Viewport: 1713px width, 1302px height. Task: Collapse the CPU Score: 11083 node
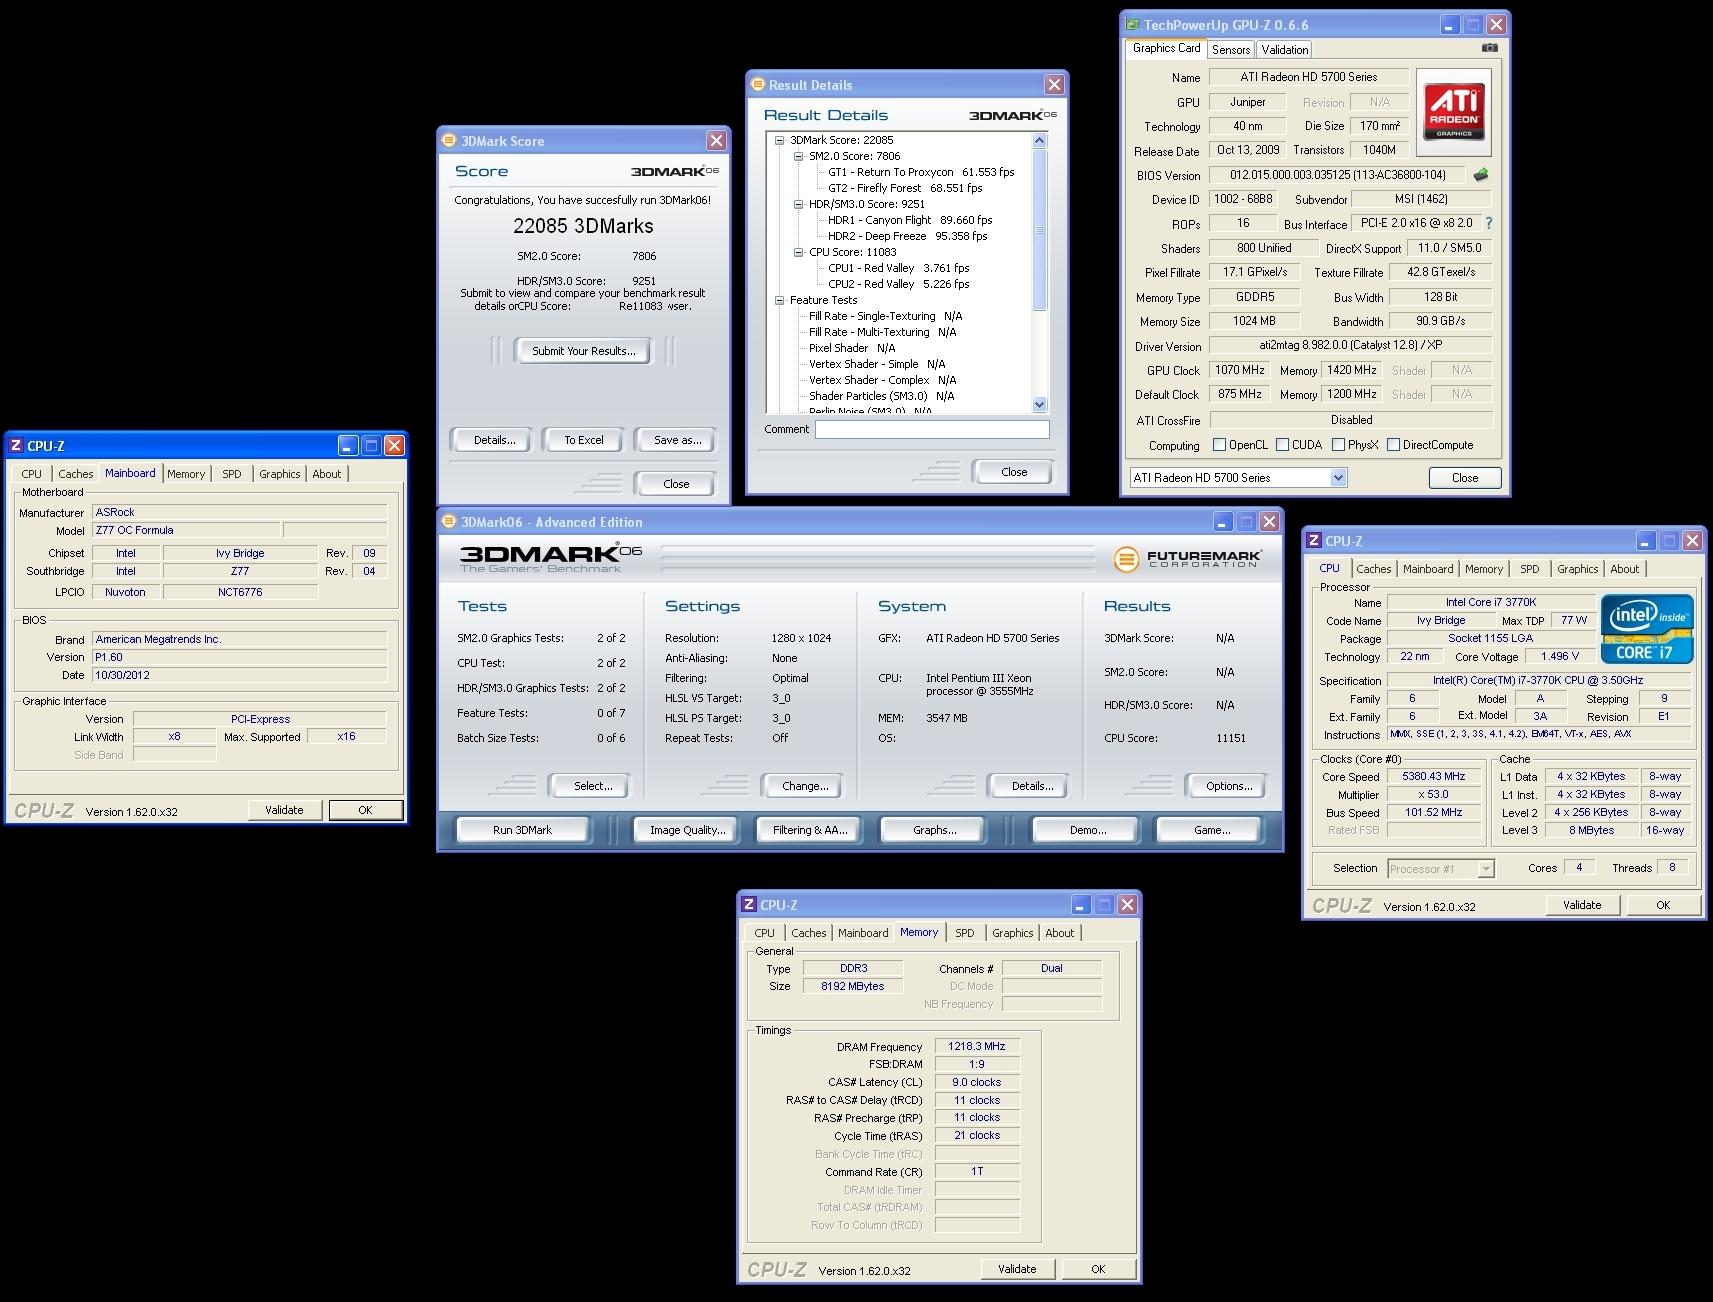798,252
